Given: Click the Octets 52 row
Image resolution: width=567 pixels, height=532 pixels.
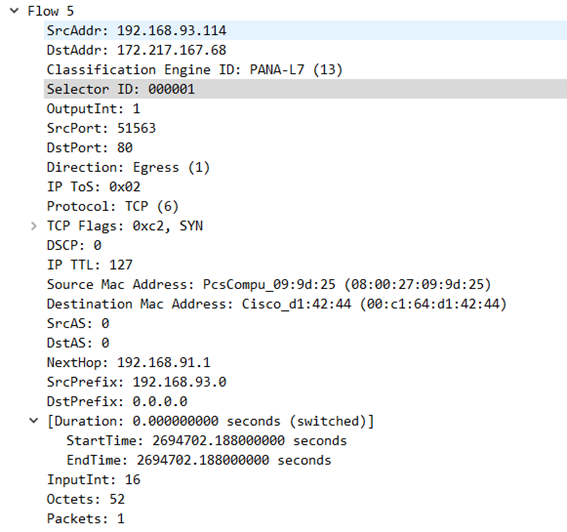Looking at the screenshot, I should [x=305, y=499].
